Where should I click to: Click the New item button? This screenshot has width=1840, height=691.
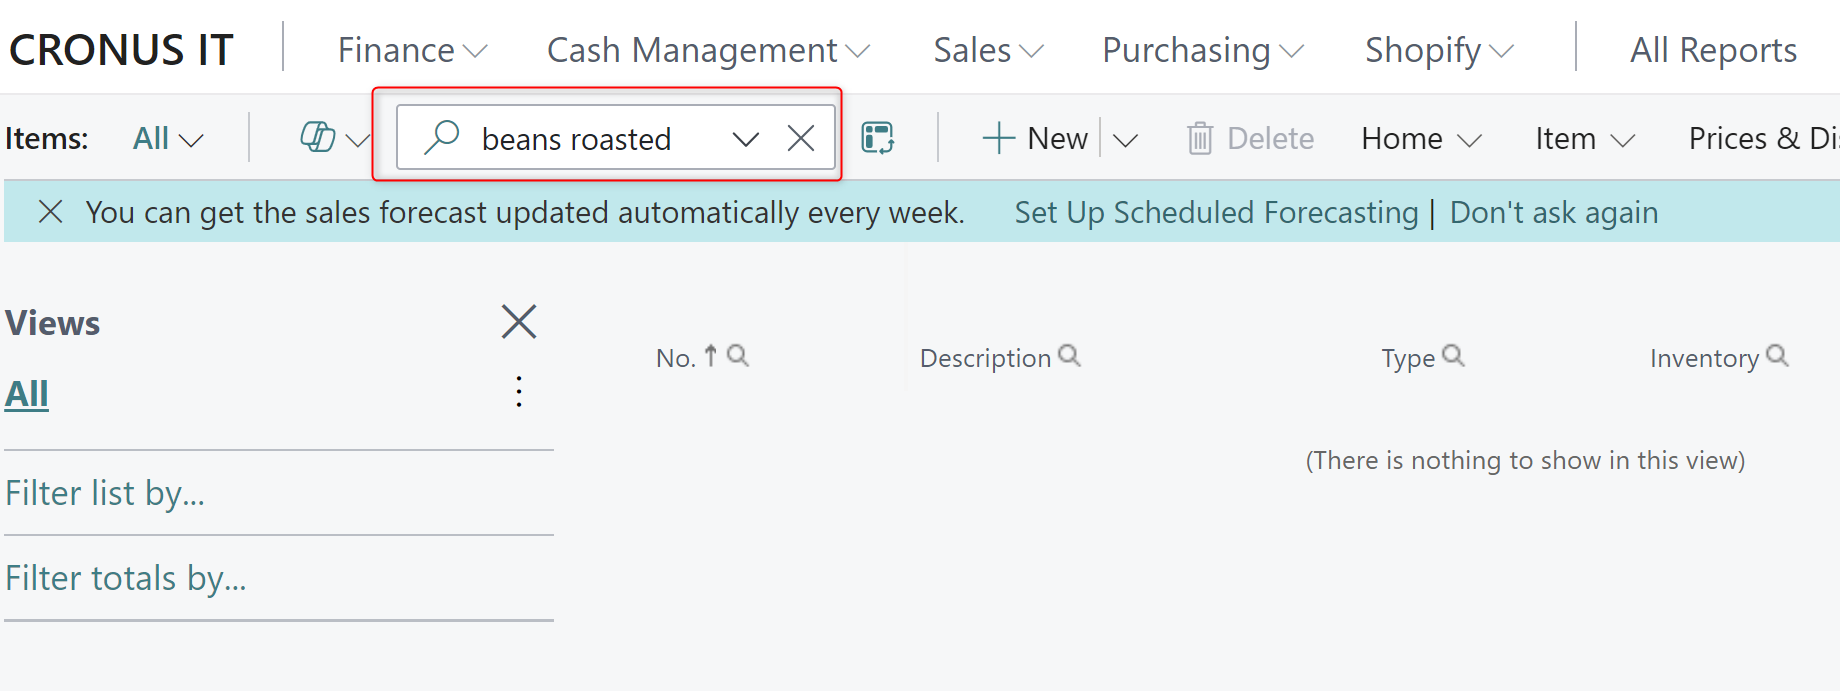coord(1036,138)
